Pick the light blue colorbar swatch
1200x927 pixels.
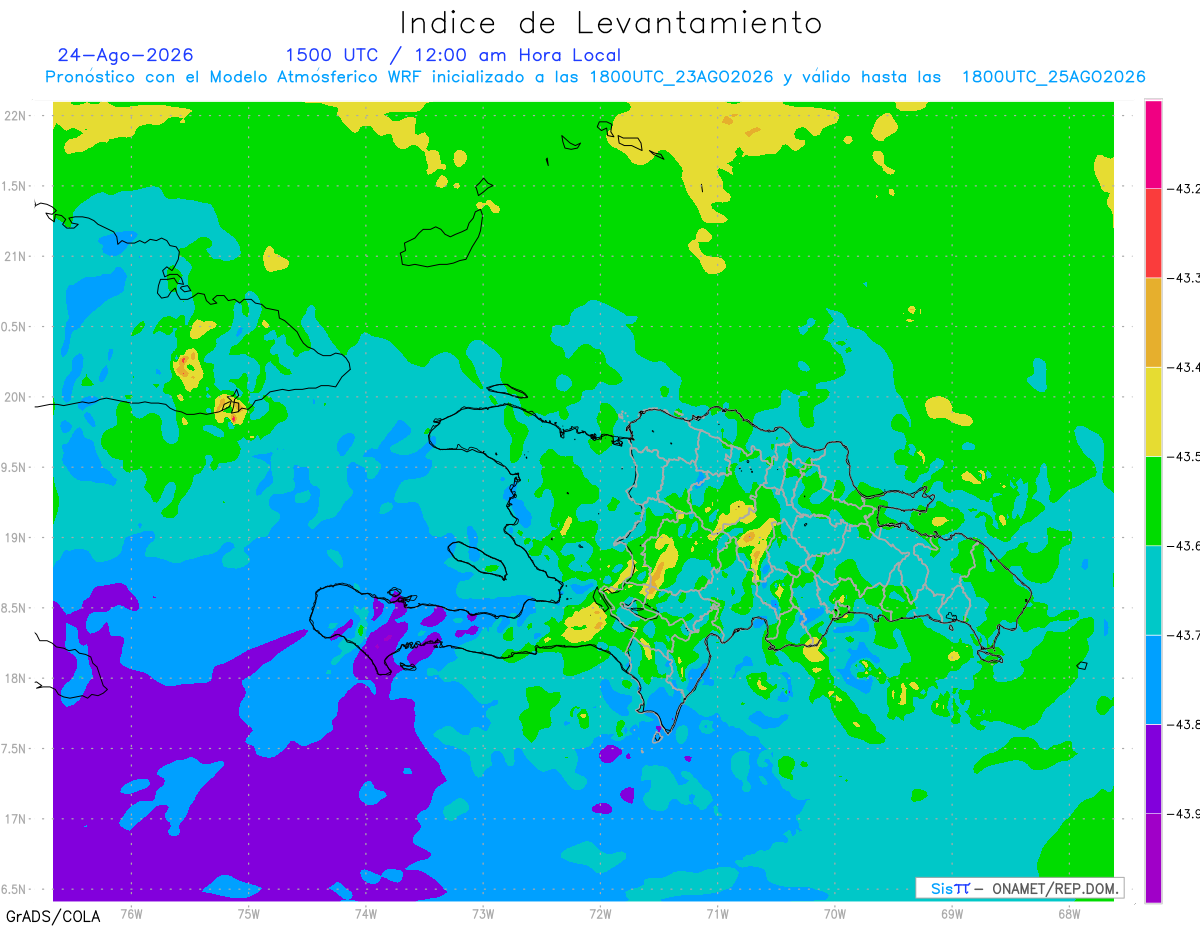click(x=1153, y=679)
